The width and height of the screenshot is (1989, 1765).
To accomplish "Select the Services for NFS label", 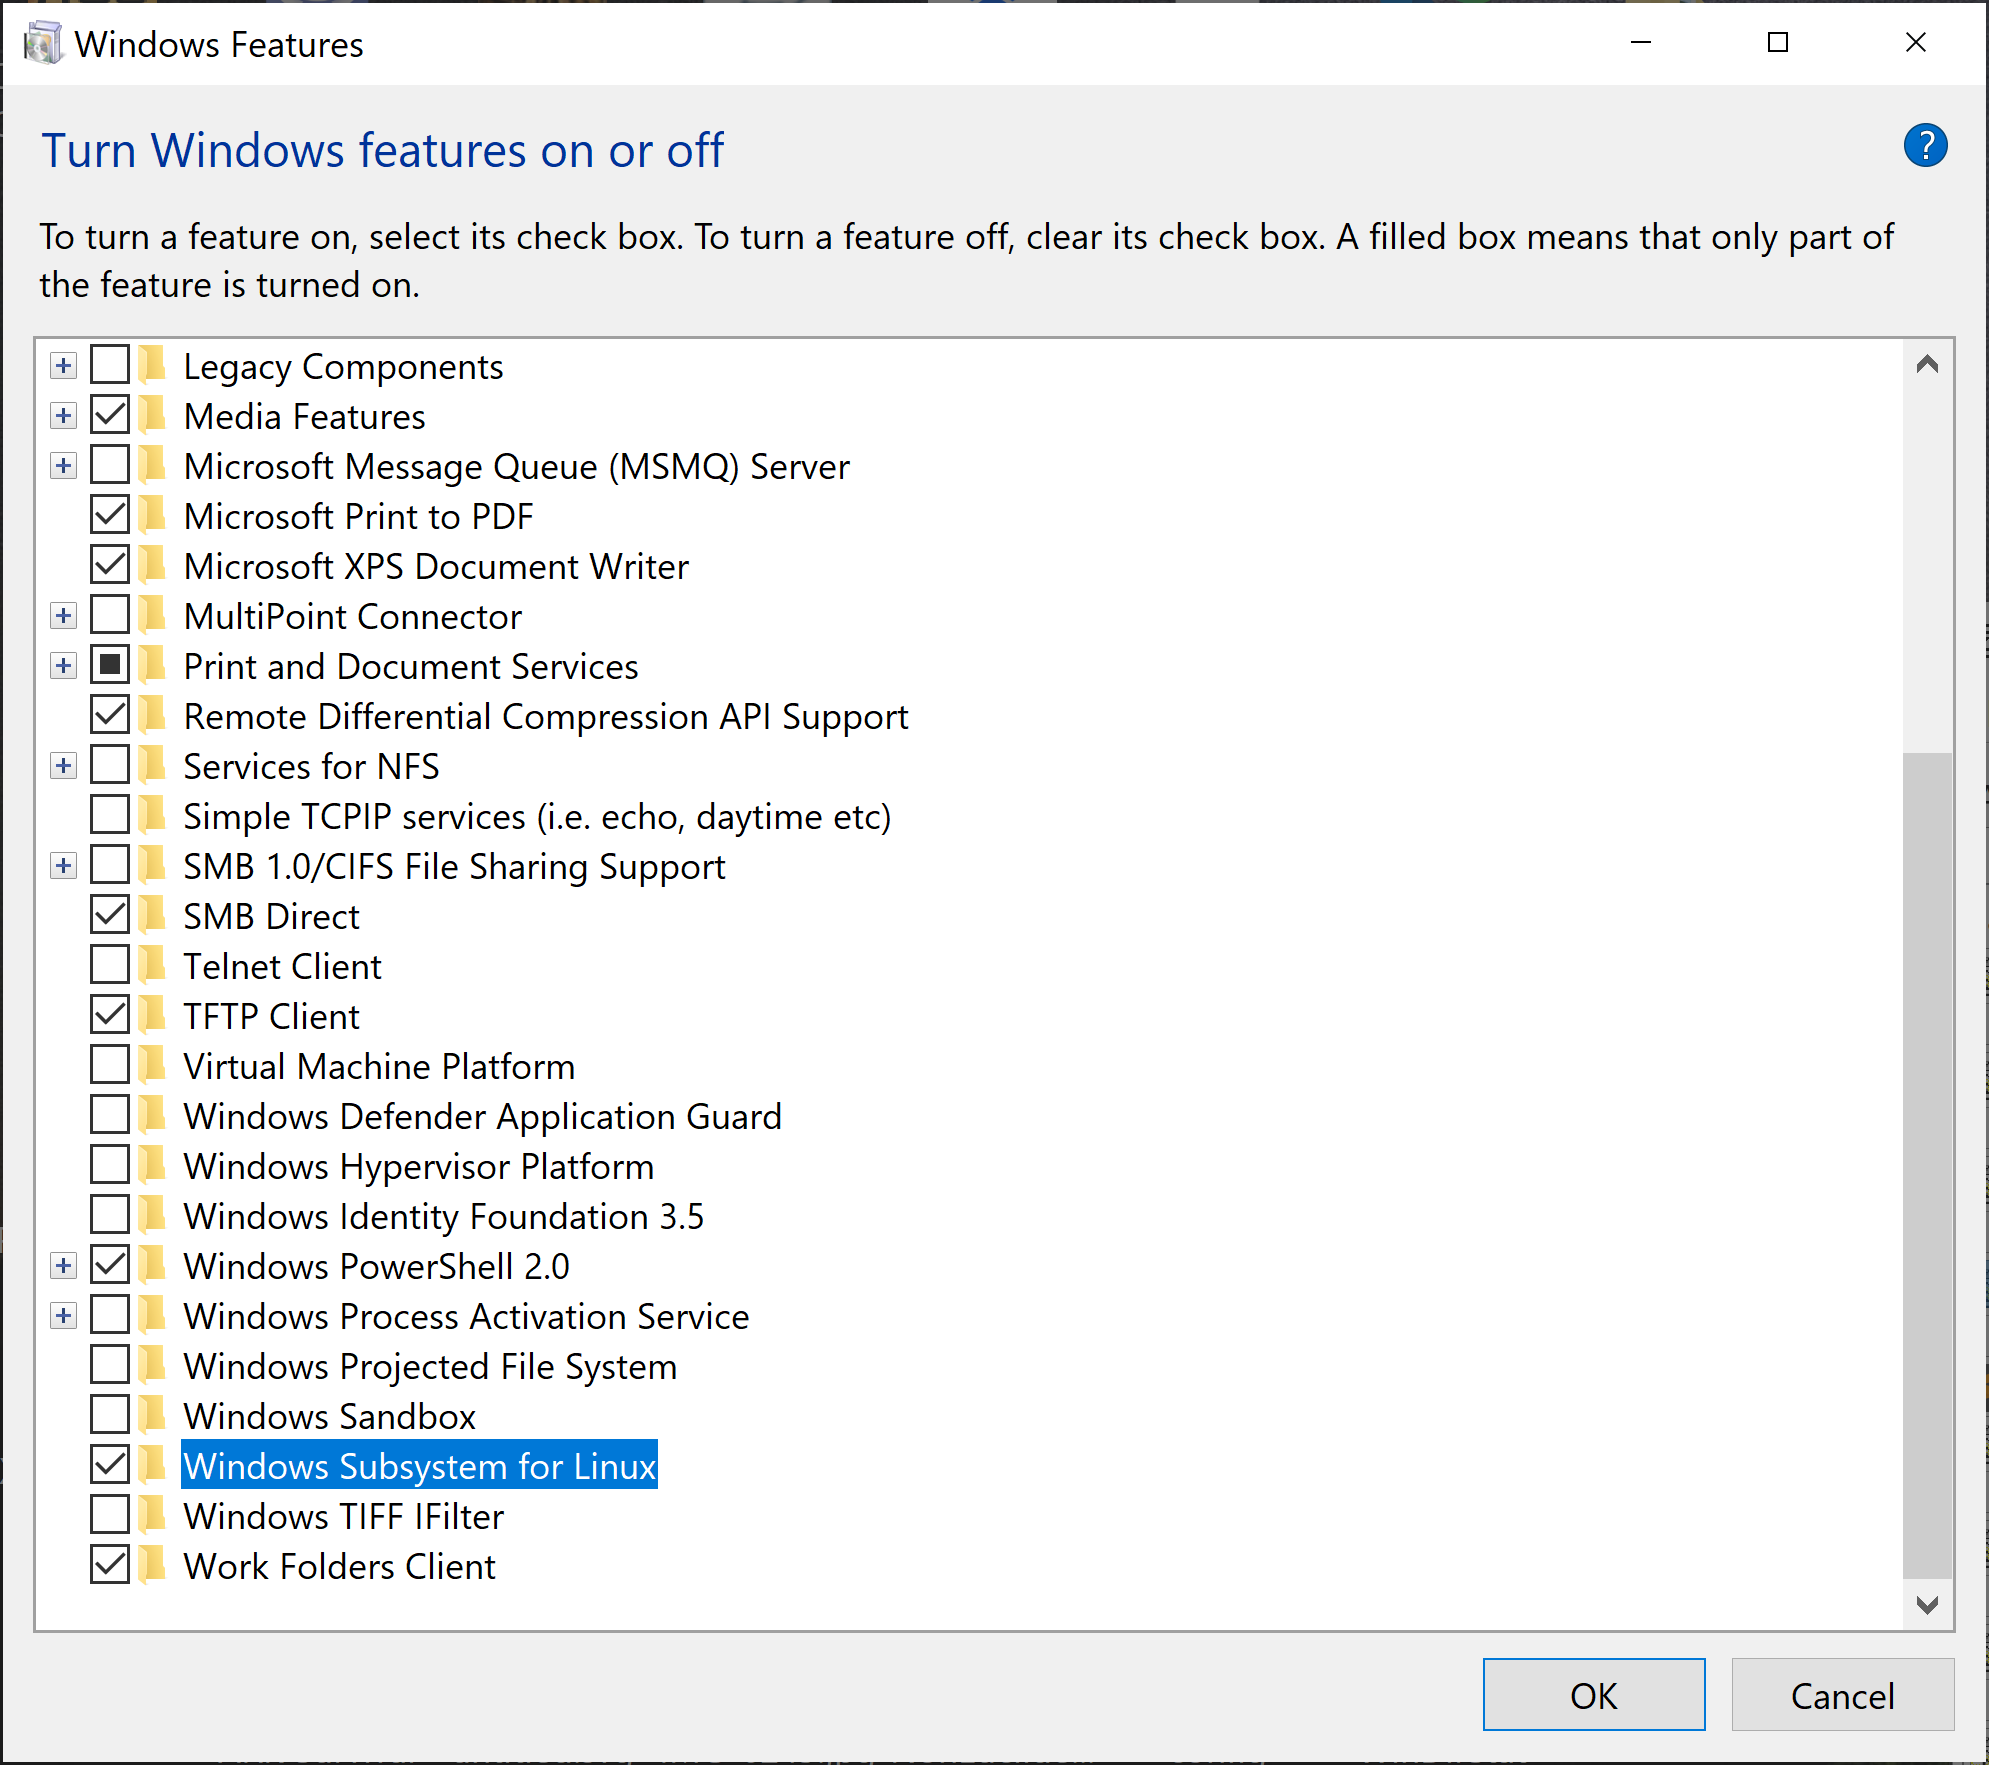I will click(312, 766).
